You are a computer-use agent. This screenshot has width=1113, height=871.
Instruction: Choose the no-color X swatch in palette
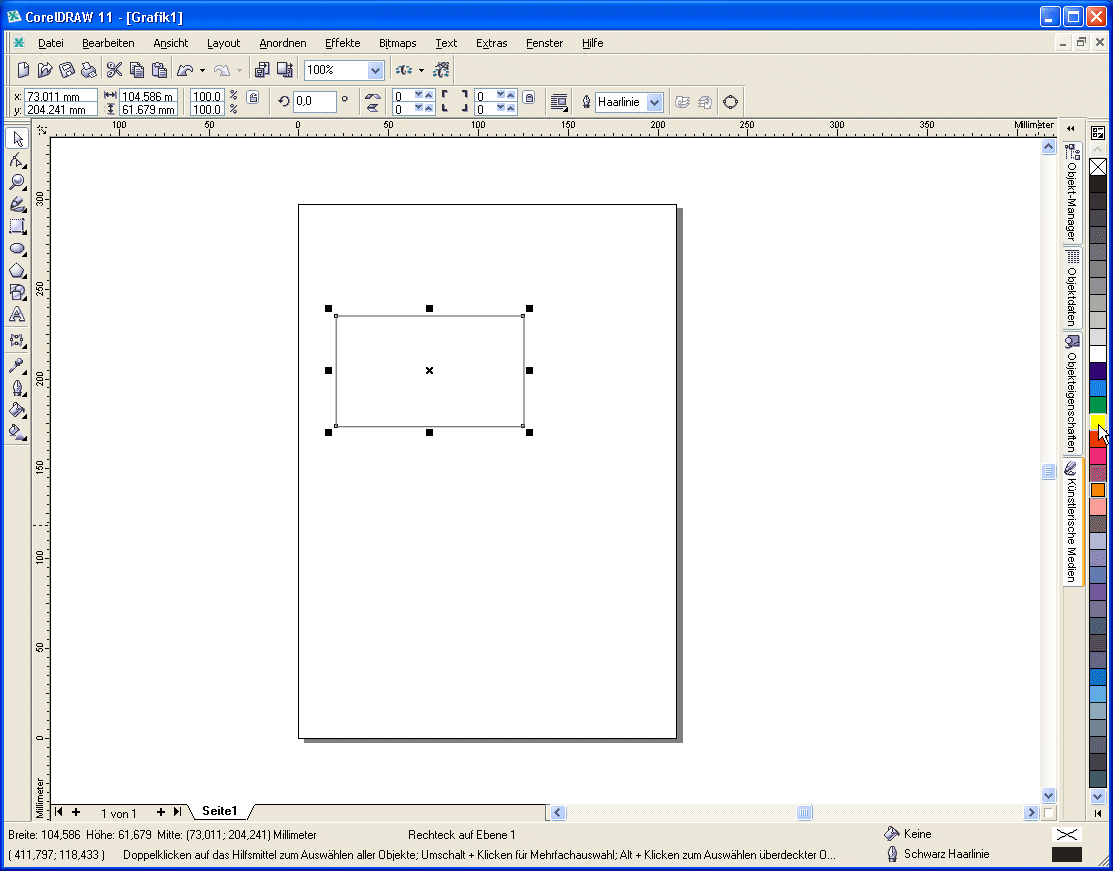[1097, 167]
